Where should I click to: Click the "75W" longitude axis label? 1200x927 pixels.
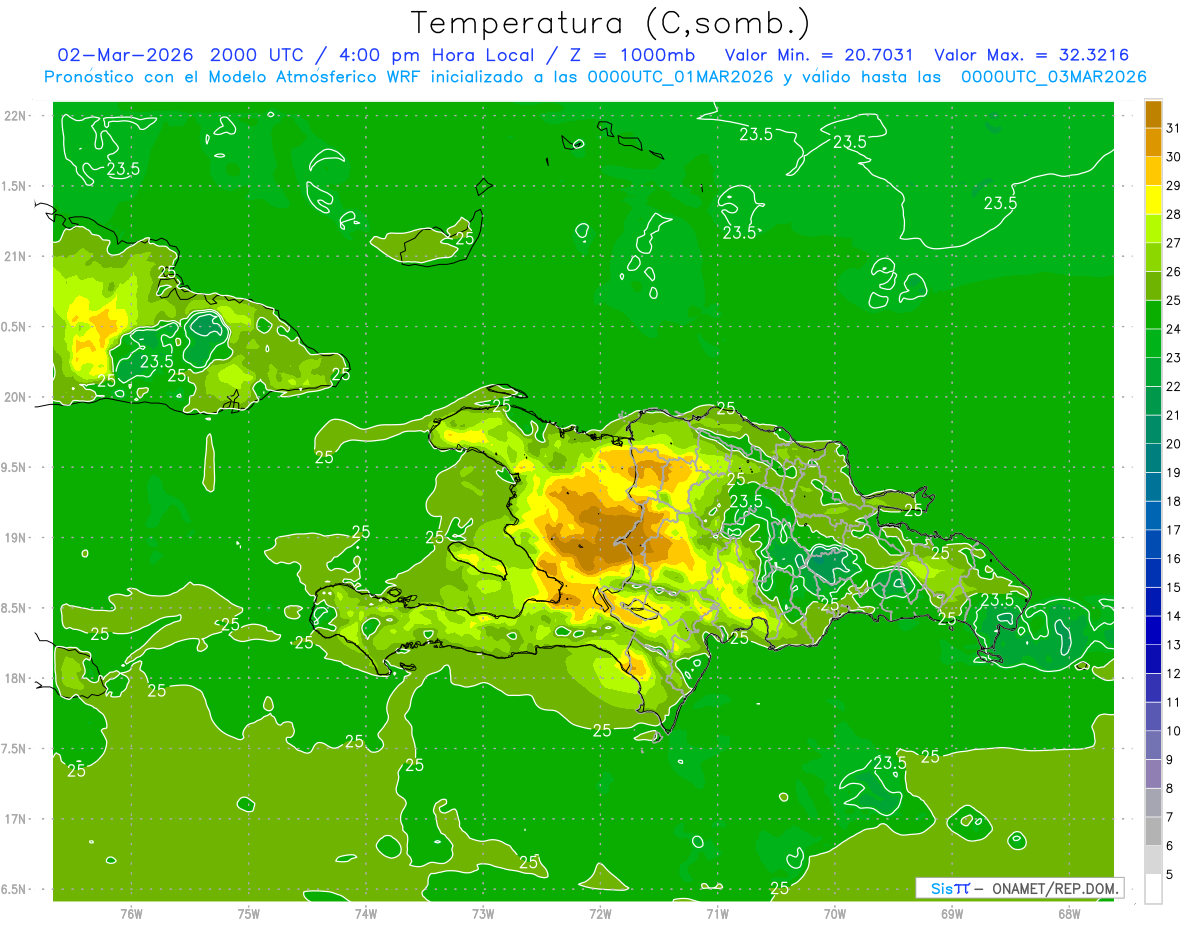point(249,913)
